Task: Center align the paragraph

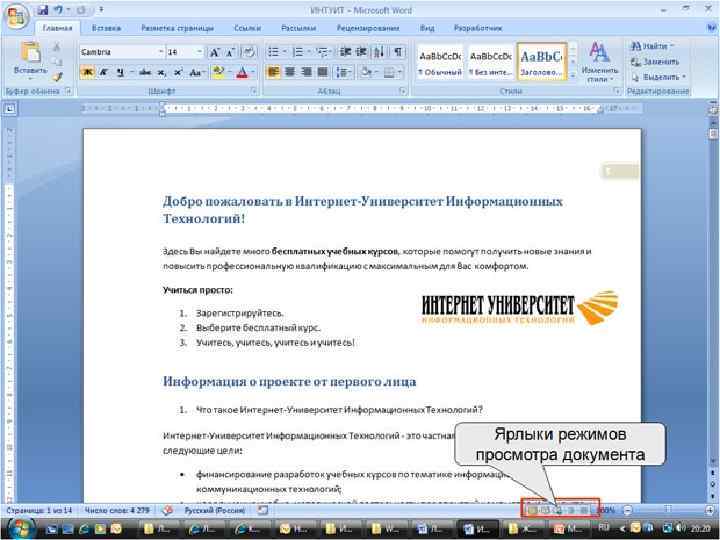Action: click(290, 72)
